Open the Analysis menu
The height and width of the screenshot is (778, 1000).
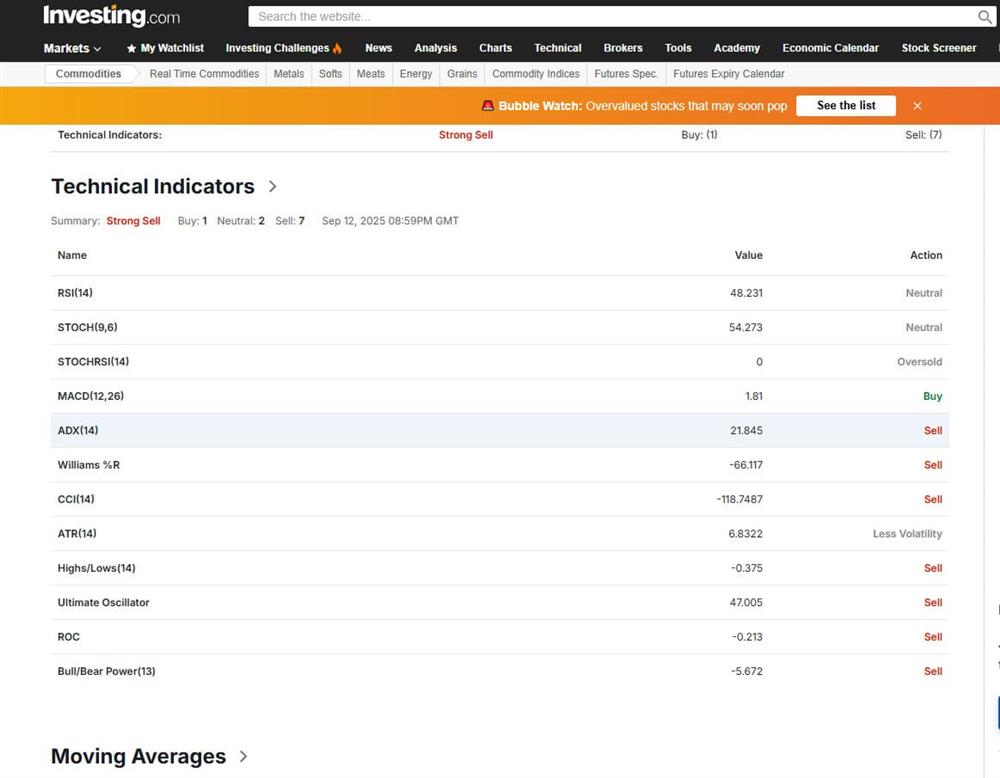(x=436, y=48)
